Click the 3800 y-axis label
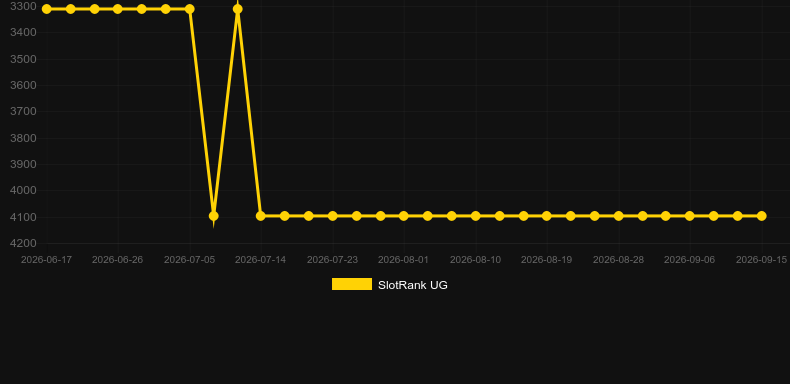Viewport: 790px width, 384px height. click(23, 138)
